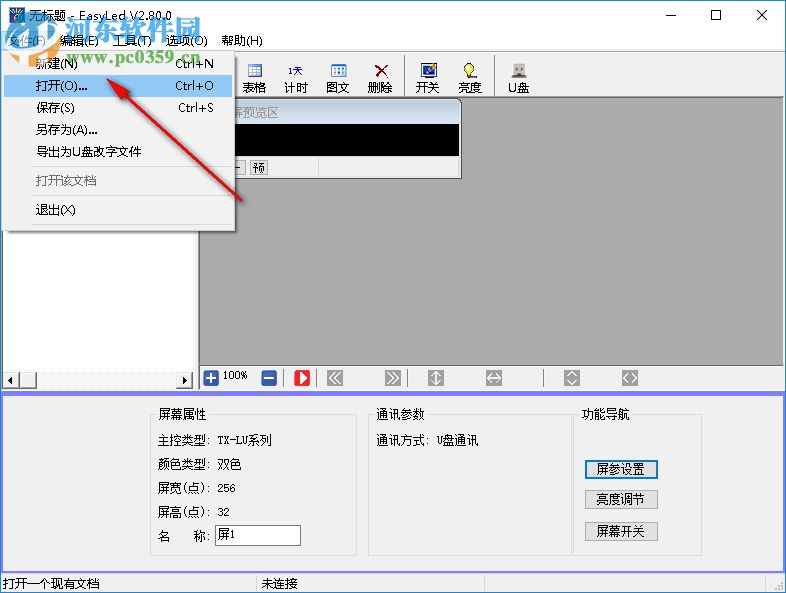Viewport: 786px width, 593px height.
Task: Click the 预 preview button in preview window
Action: [259, 167]
